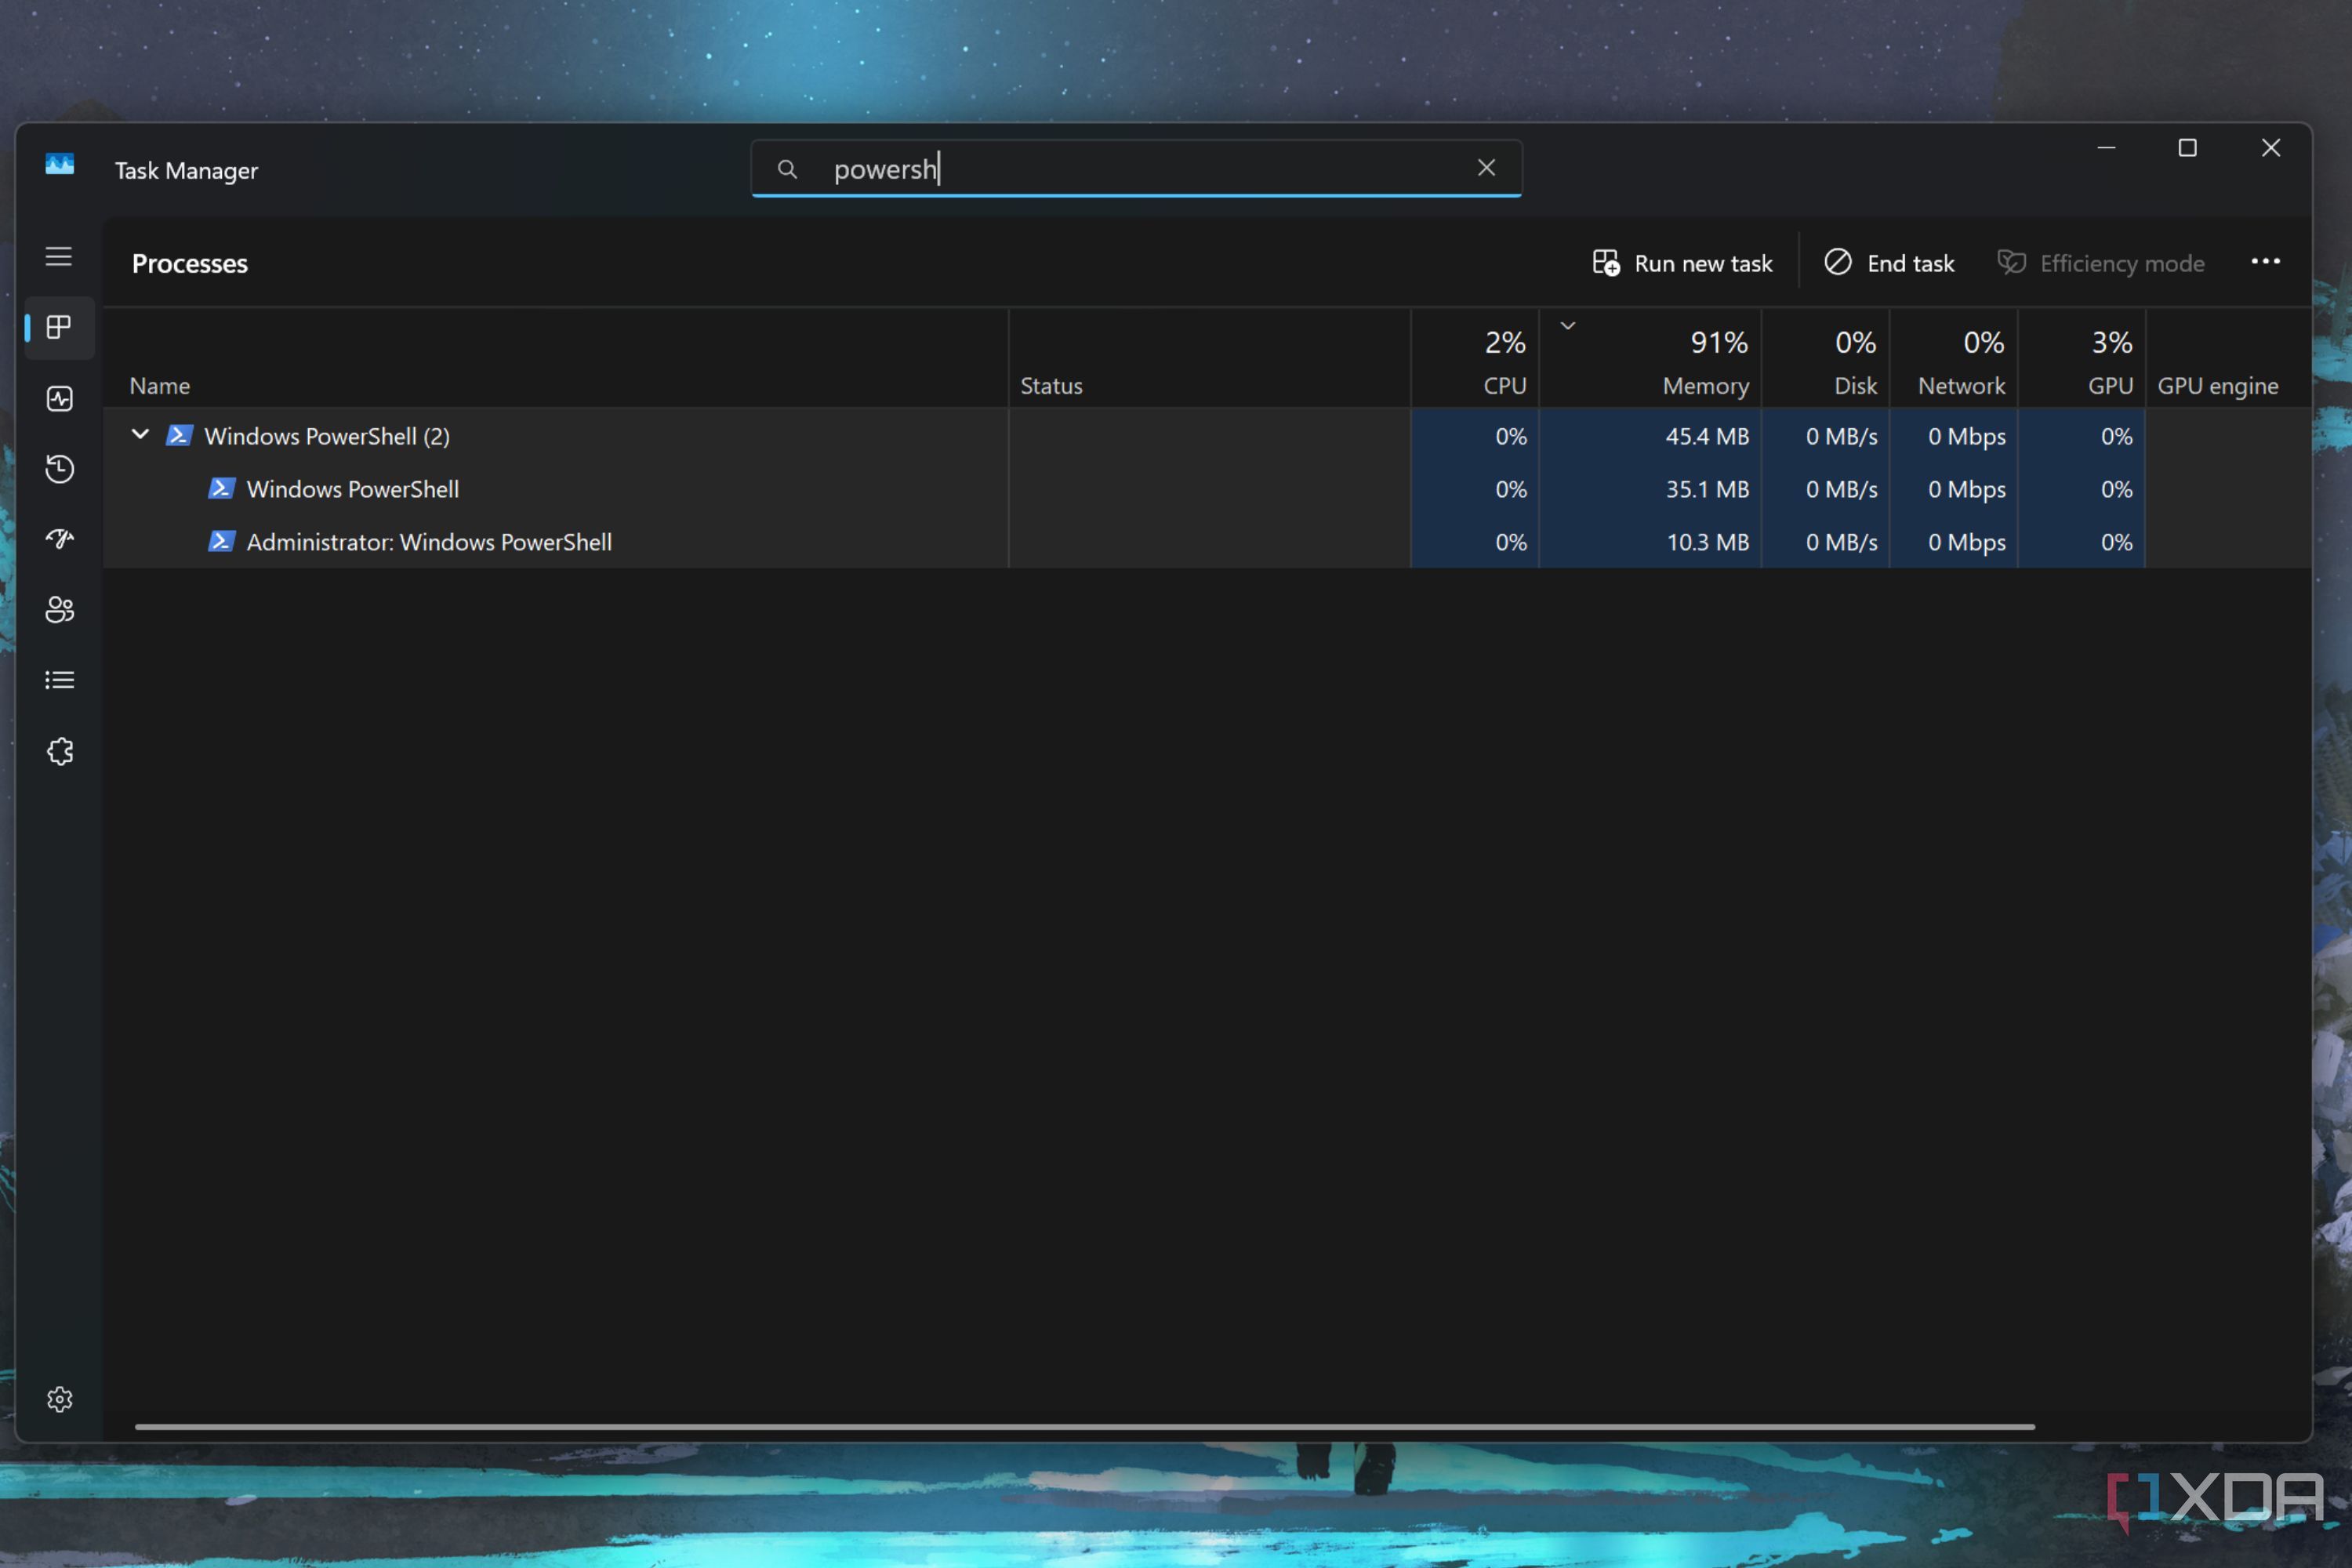Select the Processes sidebar icon
Screen dimensions: 2352x1568
point(59,327)
